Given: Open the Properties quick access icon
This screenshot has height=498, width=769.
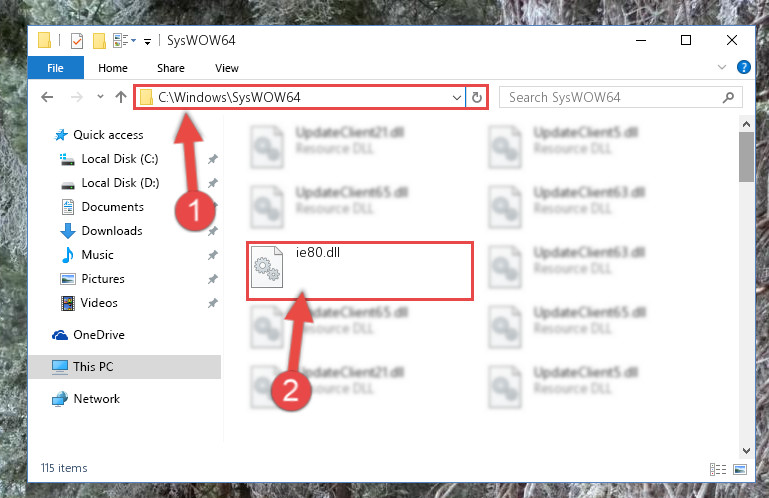Looking at the screenshot, I should point(77,41).
